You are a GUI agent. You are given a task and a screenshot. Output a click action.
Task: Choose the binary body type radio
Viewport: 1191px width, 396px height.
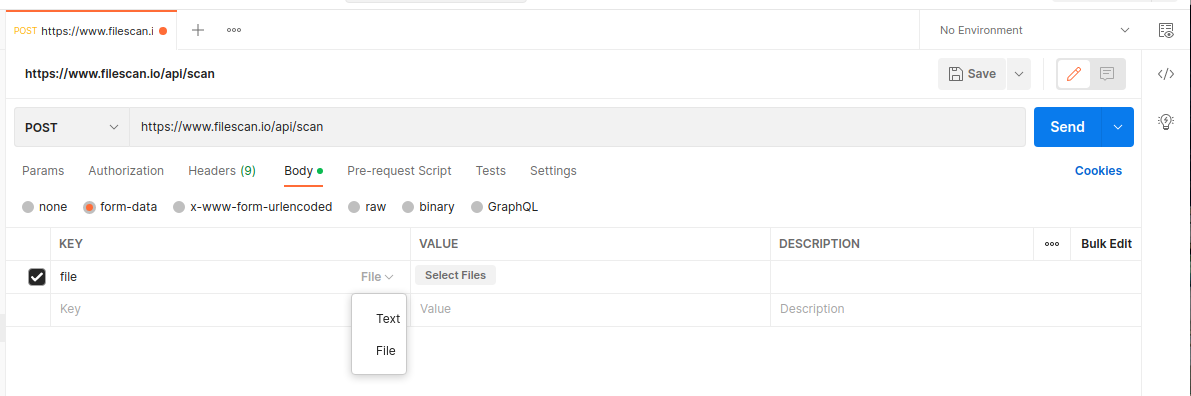click(x=408, y=207)
